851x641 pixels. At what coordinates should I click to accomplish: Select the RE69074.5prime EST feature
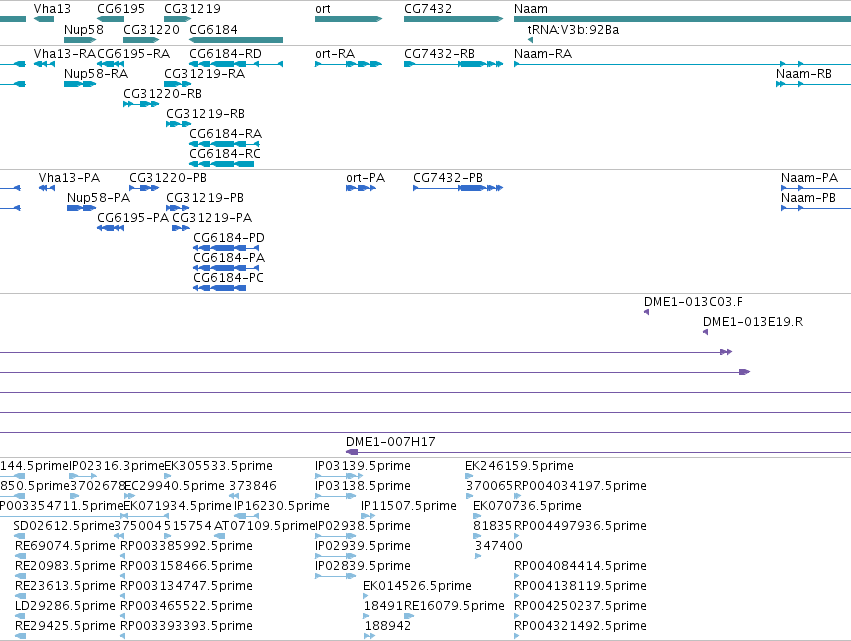[21, 556]
